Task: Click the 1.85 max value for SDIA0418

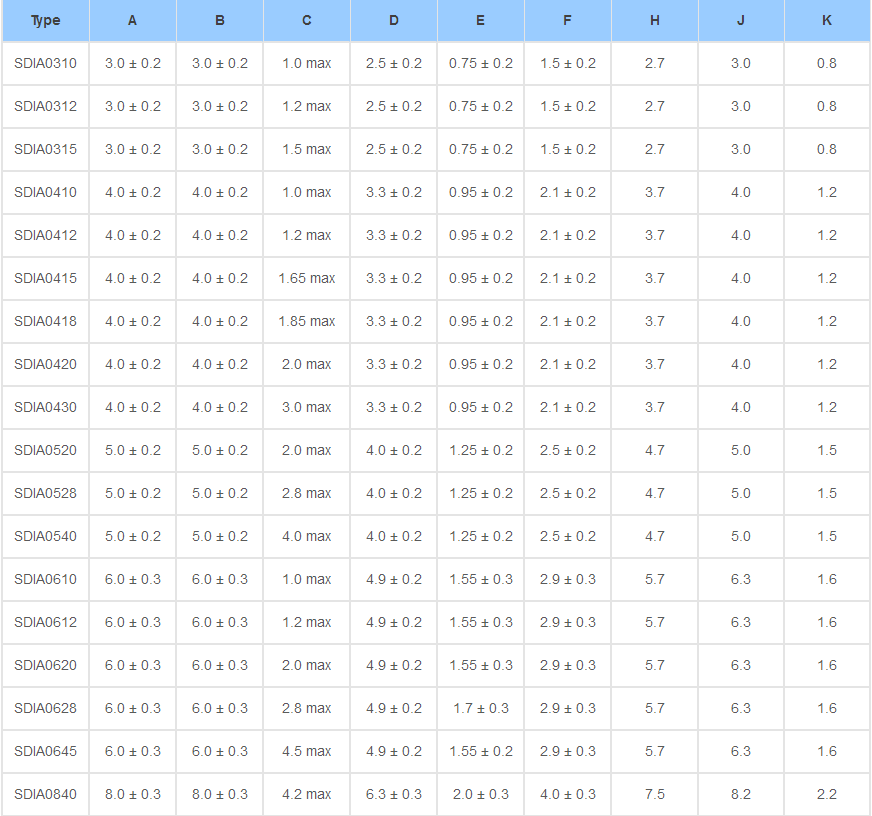Action: (306, 322)
